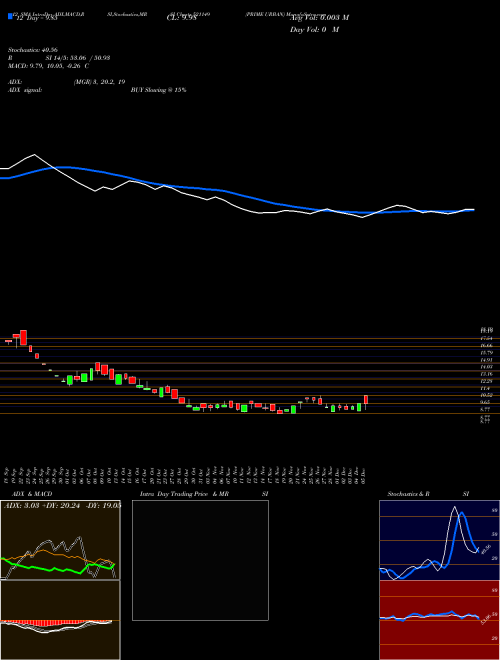Viewport: 500px width, 660px height.
Task: Click the 10.52 price level label
Action: [486, 395]
